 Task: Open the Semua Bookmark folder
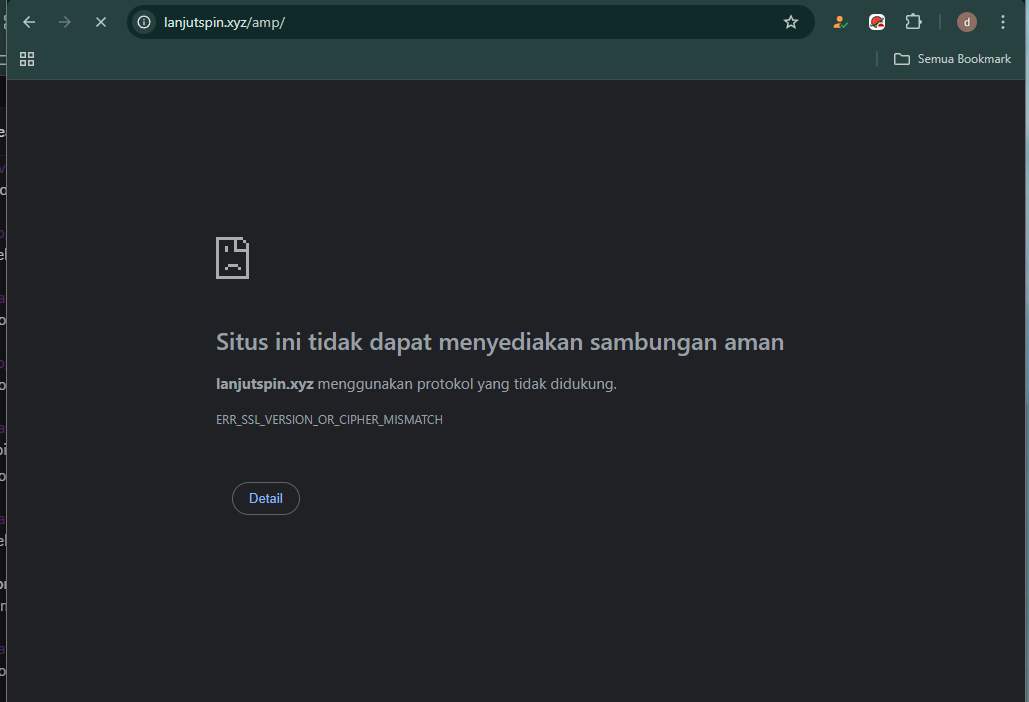pyautogui.click(x=952, y=59)
